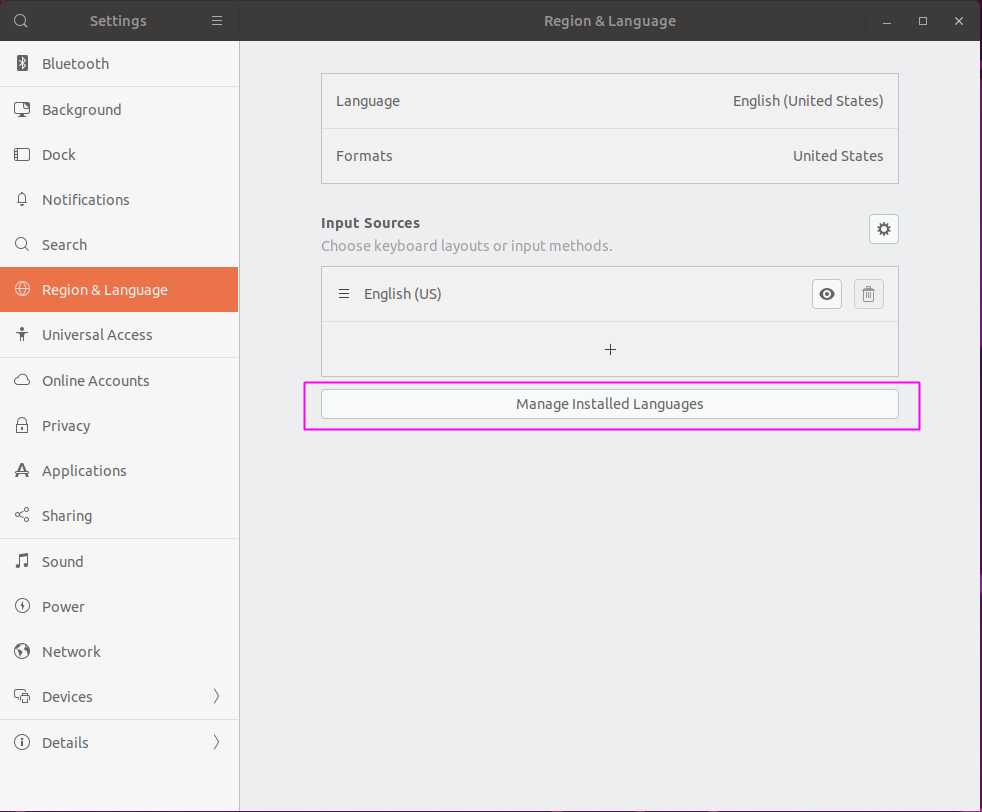Viewport: 982px width, 812px height.
Task: Click the English (United States) value
Action: (x=808, y=101)
